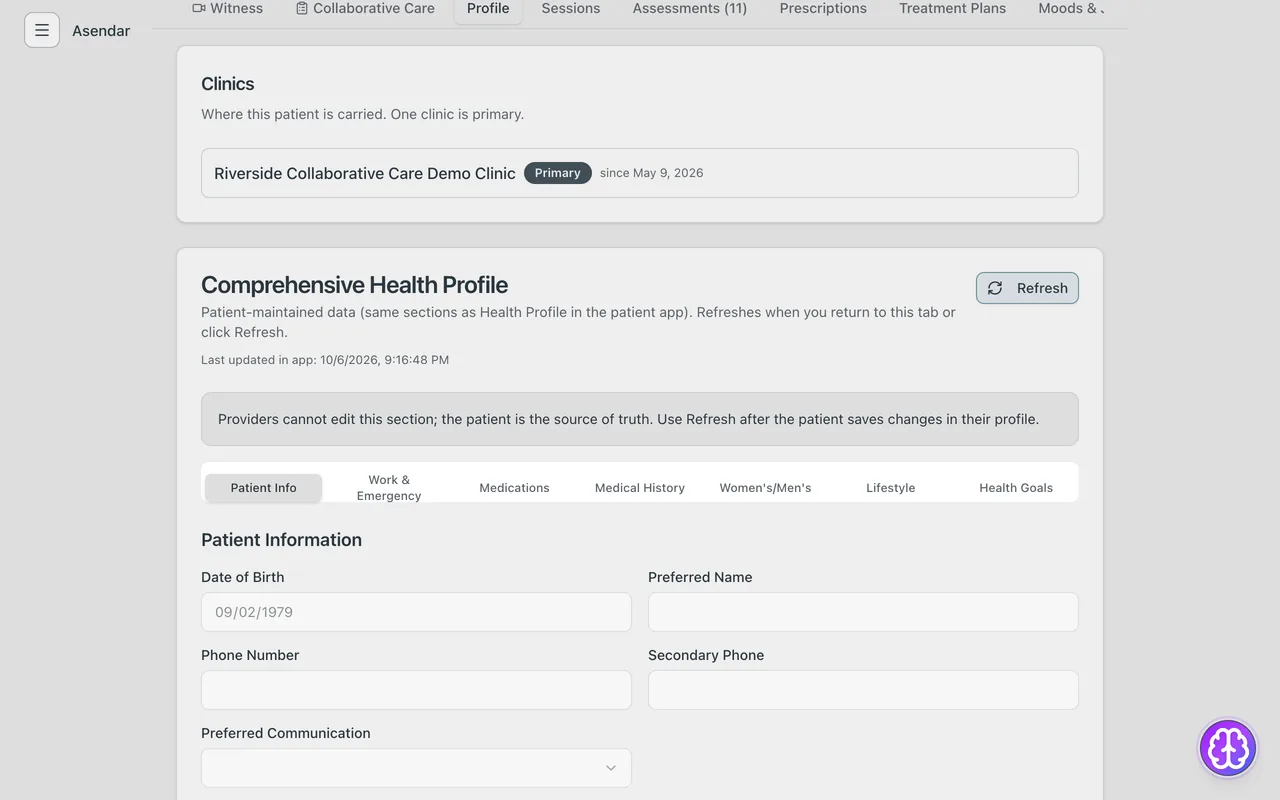Viewport: 1280px width, 800px height.
Task: Select the Profile tab
Action: pyautogui.click(x=488, y=8)
